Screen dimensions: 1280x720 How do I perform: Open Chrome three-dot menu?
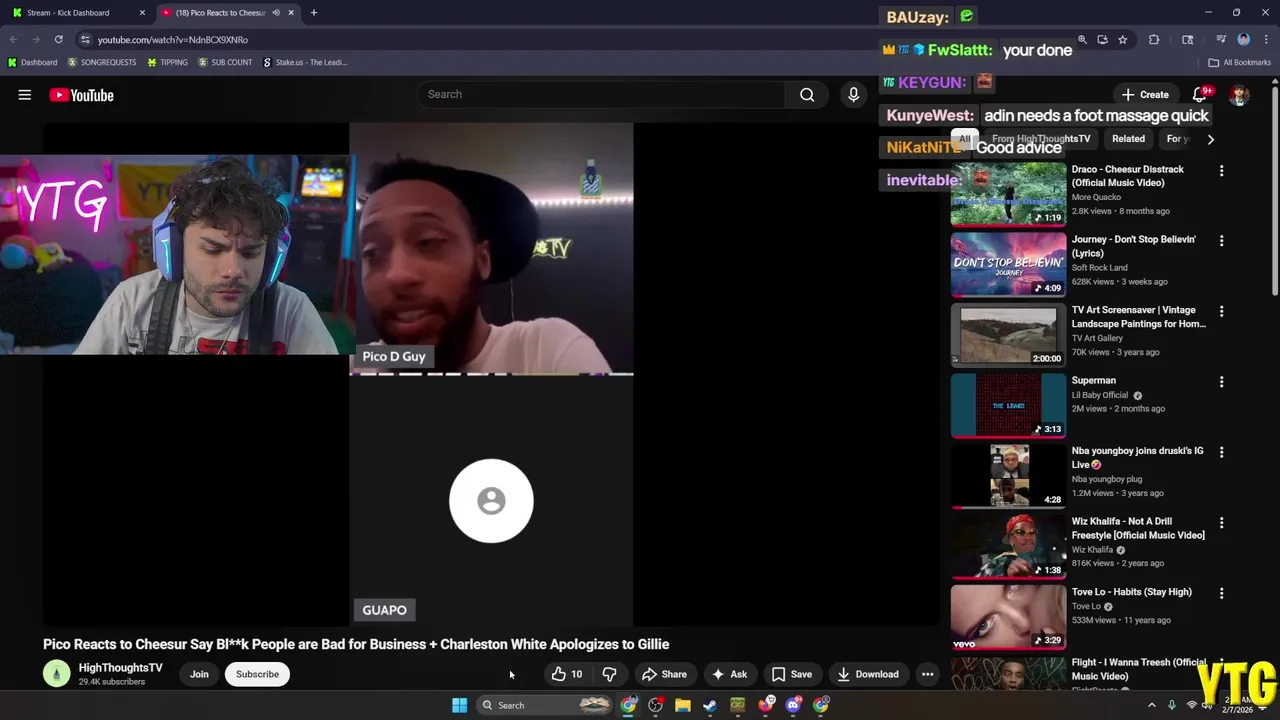pos(1266,39)
